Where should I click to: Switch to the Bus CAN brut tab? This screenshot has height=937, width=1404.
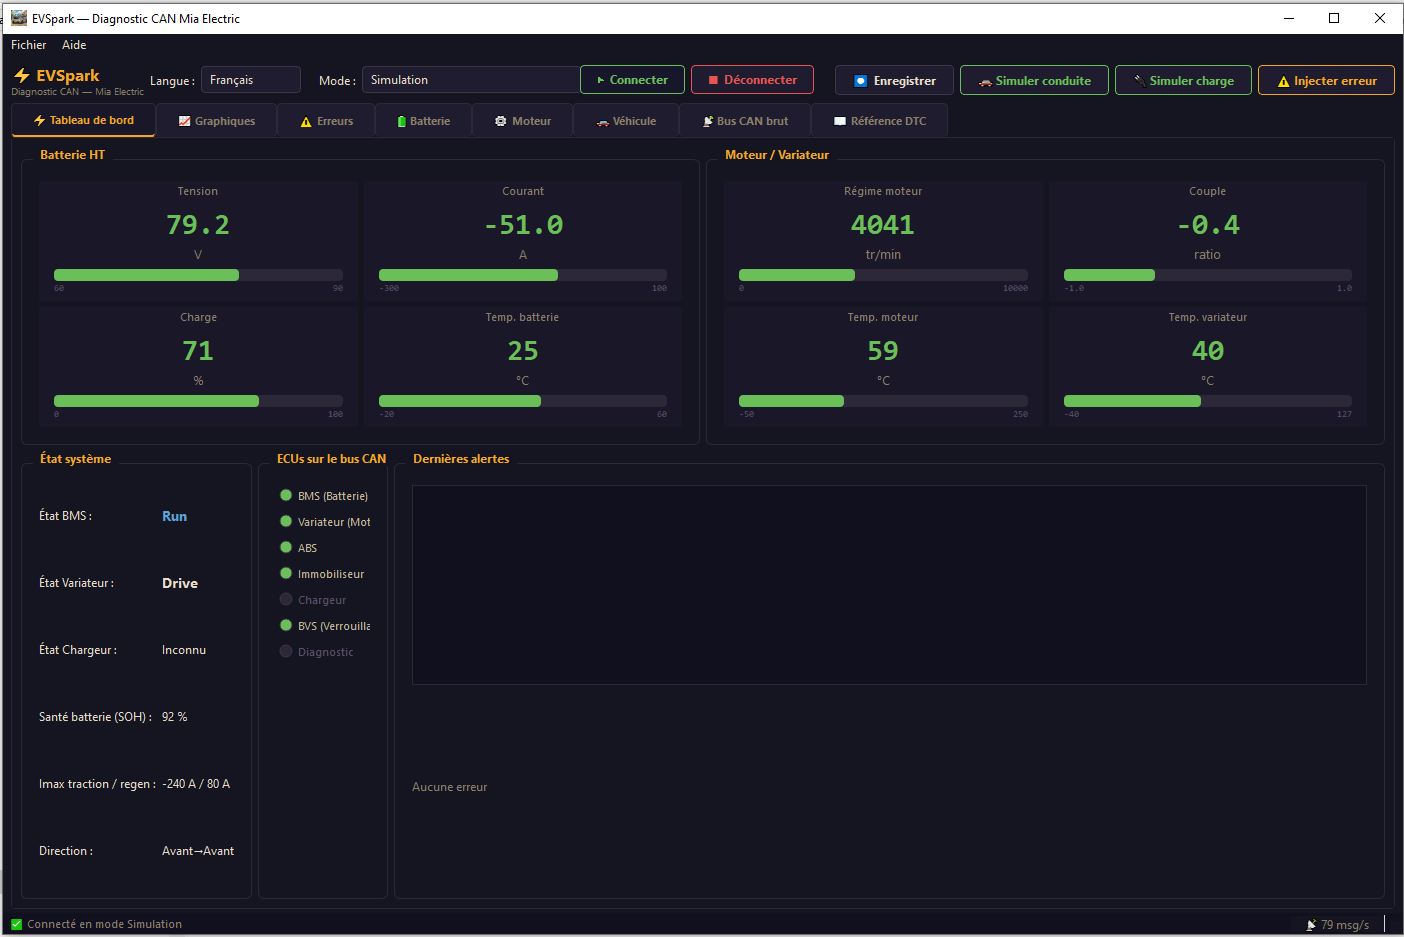point(745,121)
